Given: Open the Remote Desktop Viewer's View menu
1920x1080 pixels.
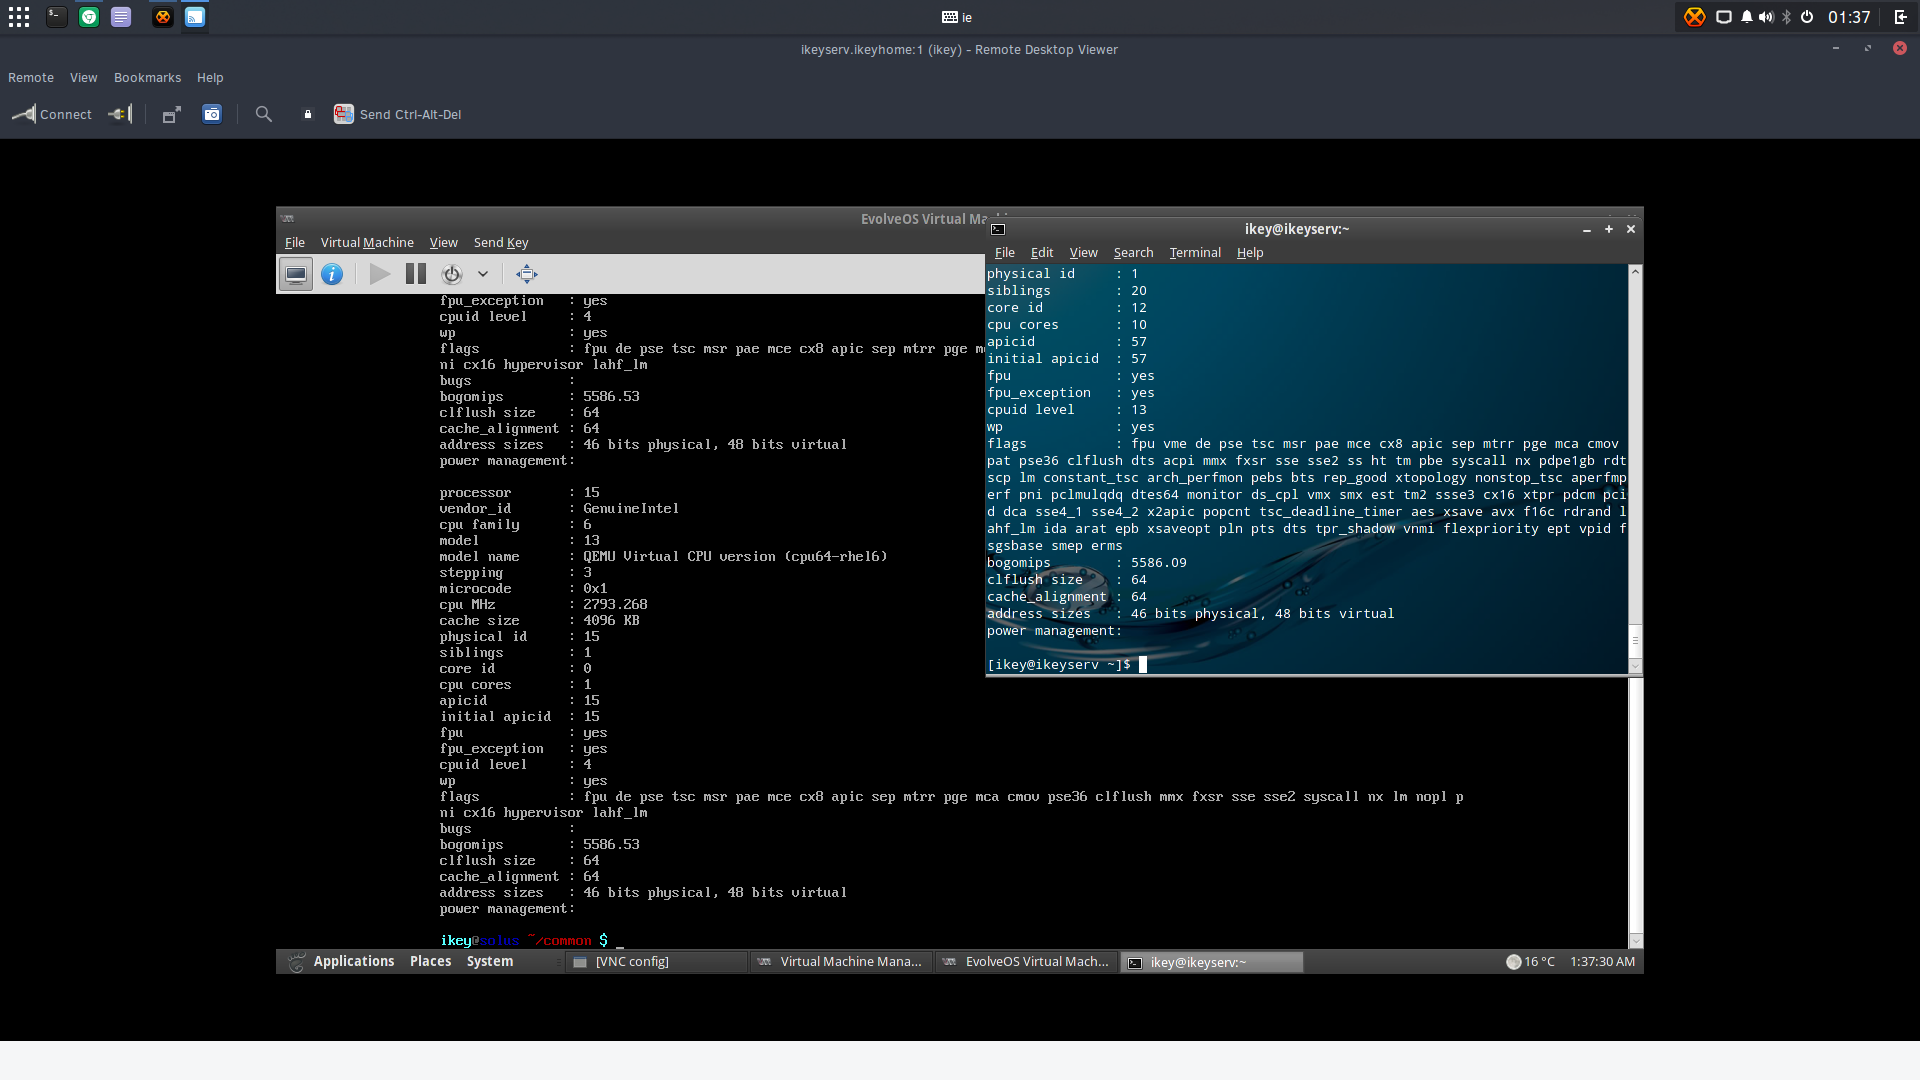Looking at the screenshot, I should pyautogui.click(x=84, y=78).
